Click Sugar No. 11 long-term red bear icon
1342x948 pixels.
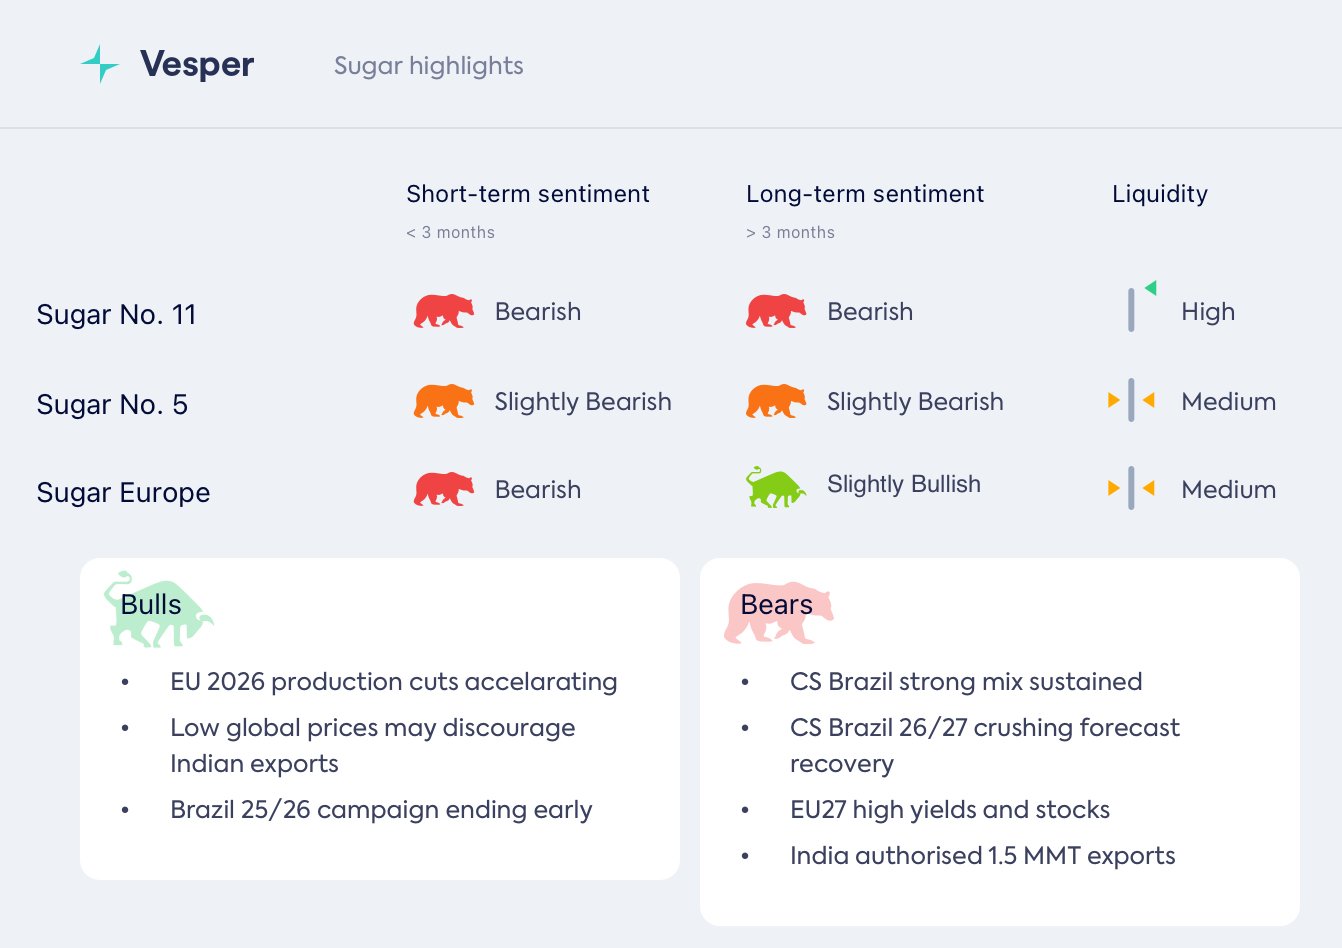coord(775,311)
